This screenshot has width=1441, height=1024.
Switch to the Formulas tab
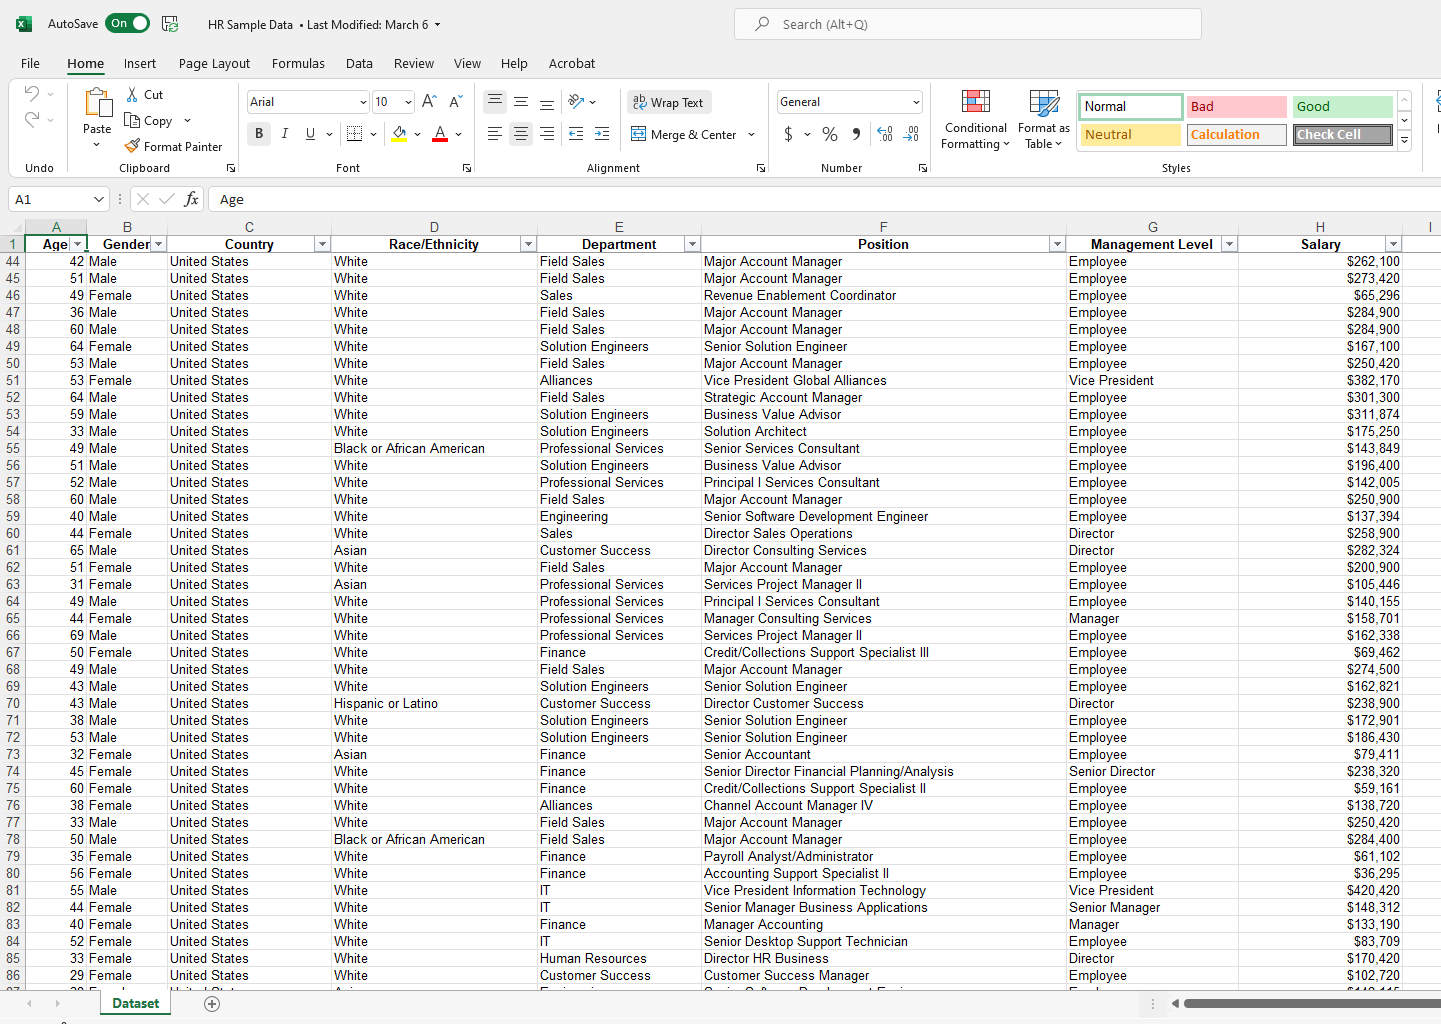pyautogui.click(x=298, y=63)
